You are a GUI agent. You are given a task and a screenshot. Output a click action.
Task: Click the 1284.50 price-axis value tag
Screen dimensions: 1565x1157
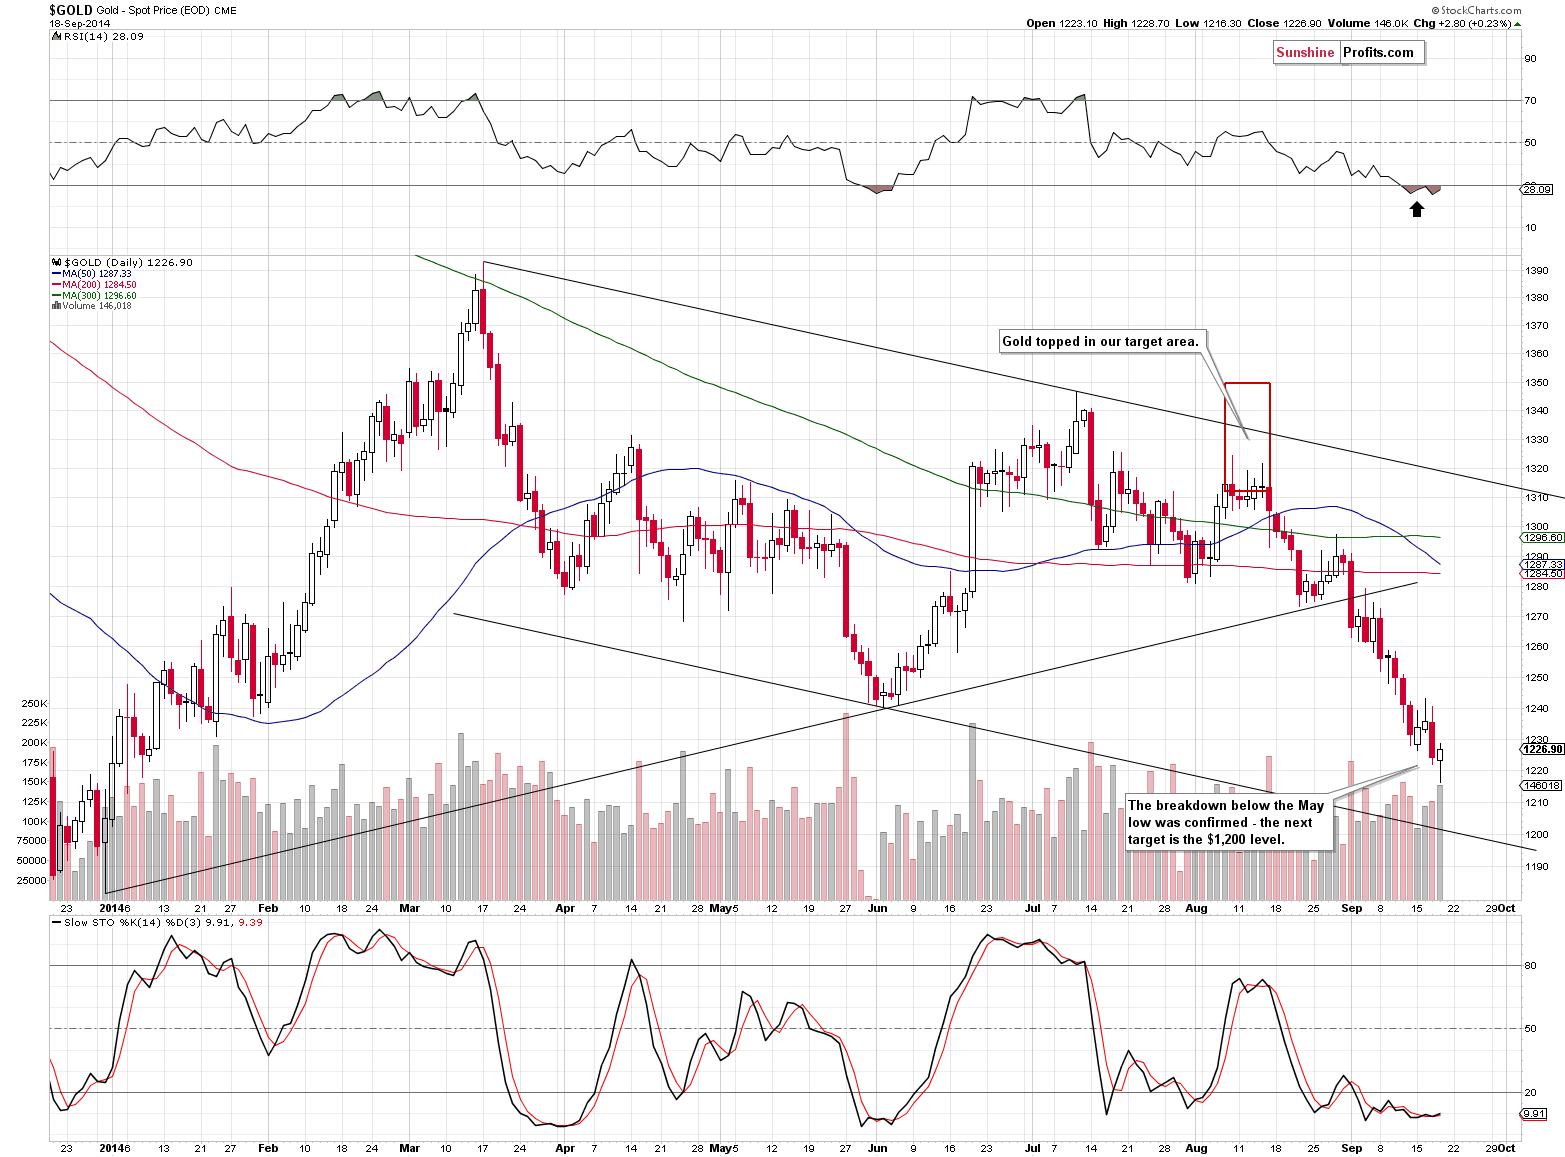[1542, 574]
